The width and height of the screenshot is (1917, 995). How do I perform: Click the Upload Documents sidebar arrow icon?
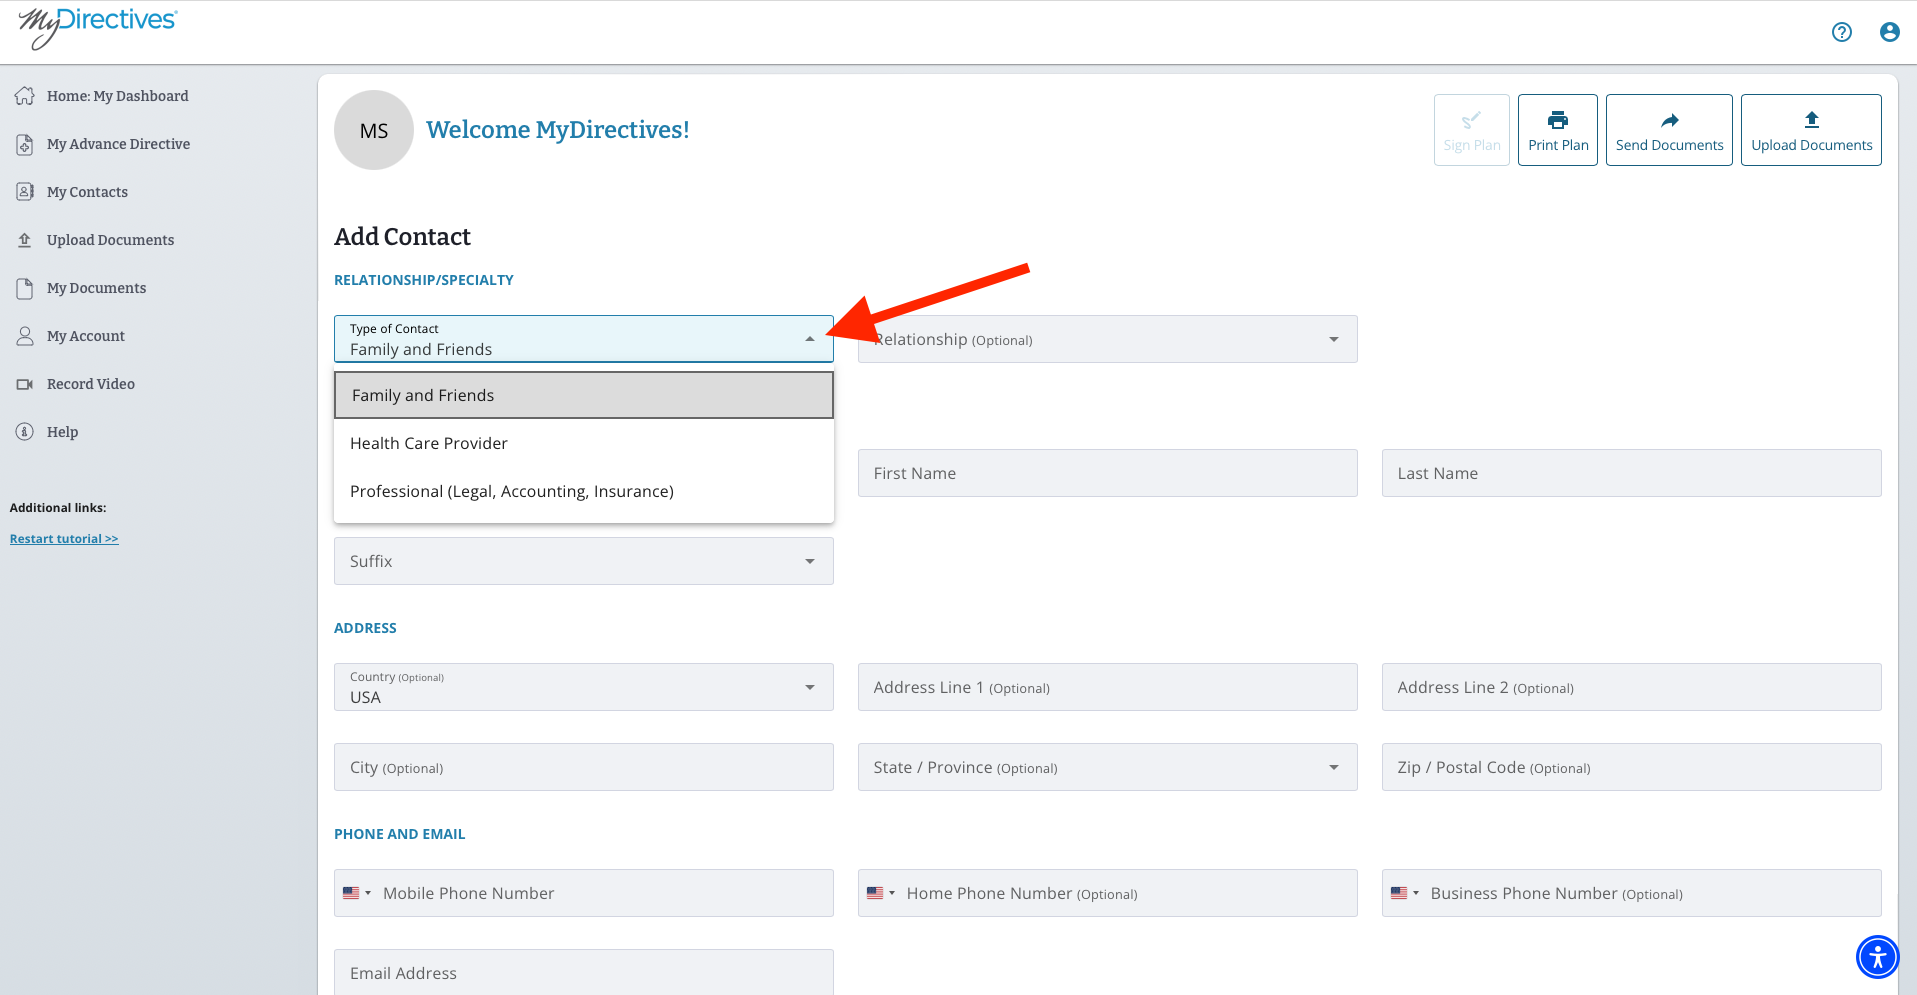click(x=25, y=240)
